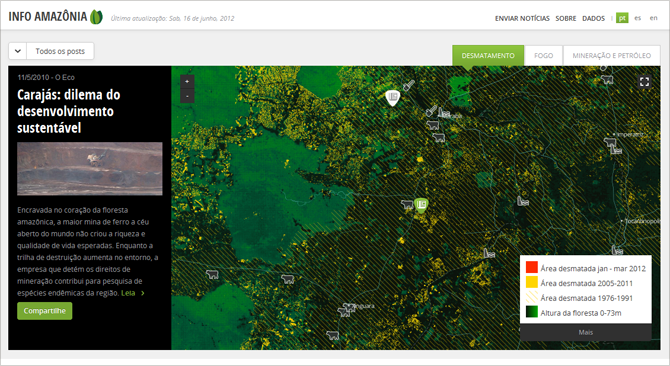Expand legend with the Mais bar
670x366 pixels.
[585, 332]
